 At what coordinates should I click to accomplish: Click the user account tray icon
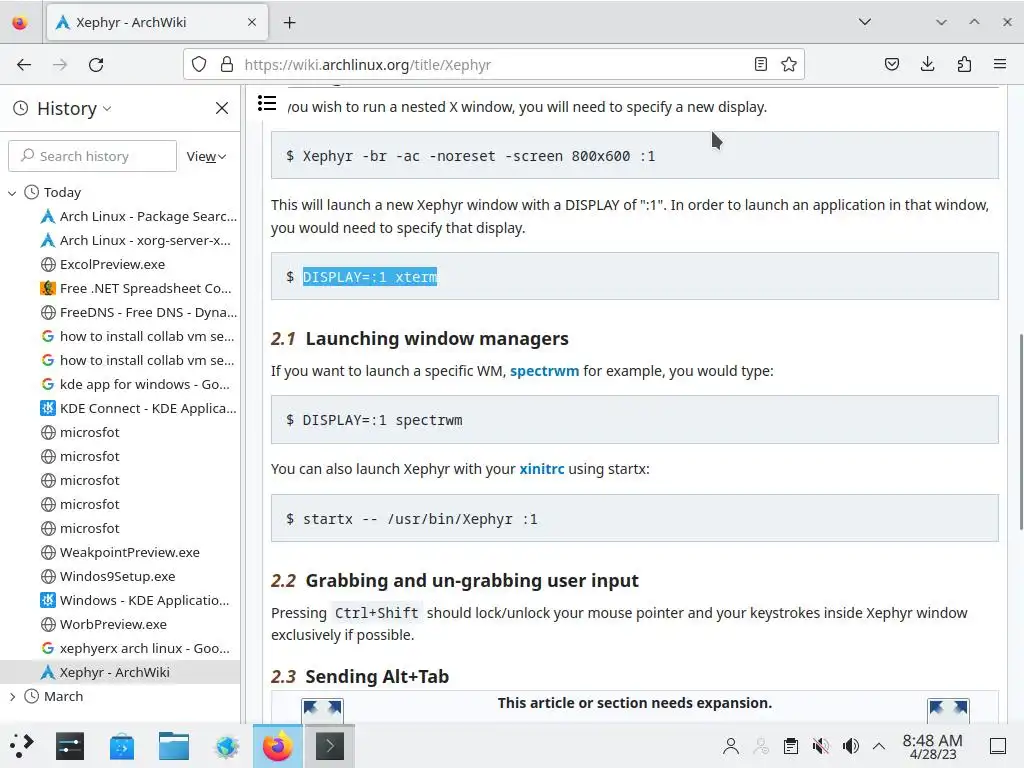point(731,746)
